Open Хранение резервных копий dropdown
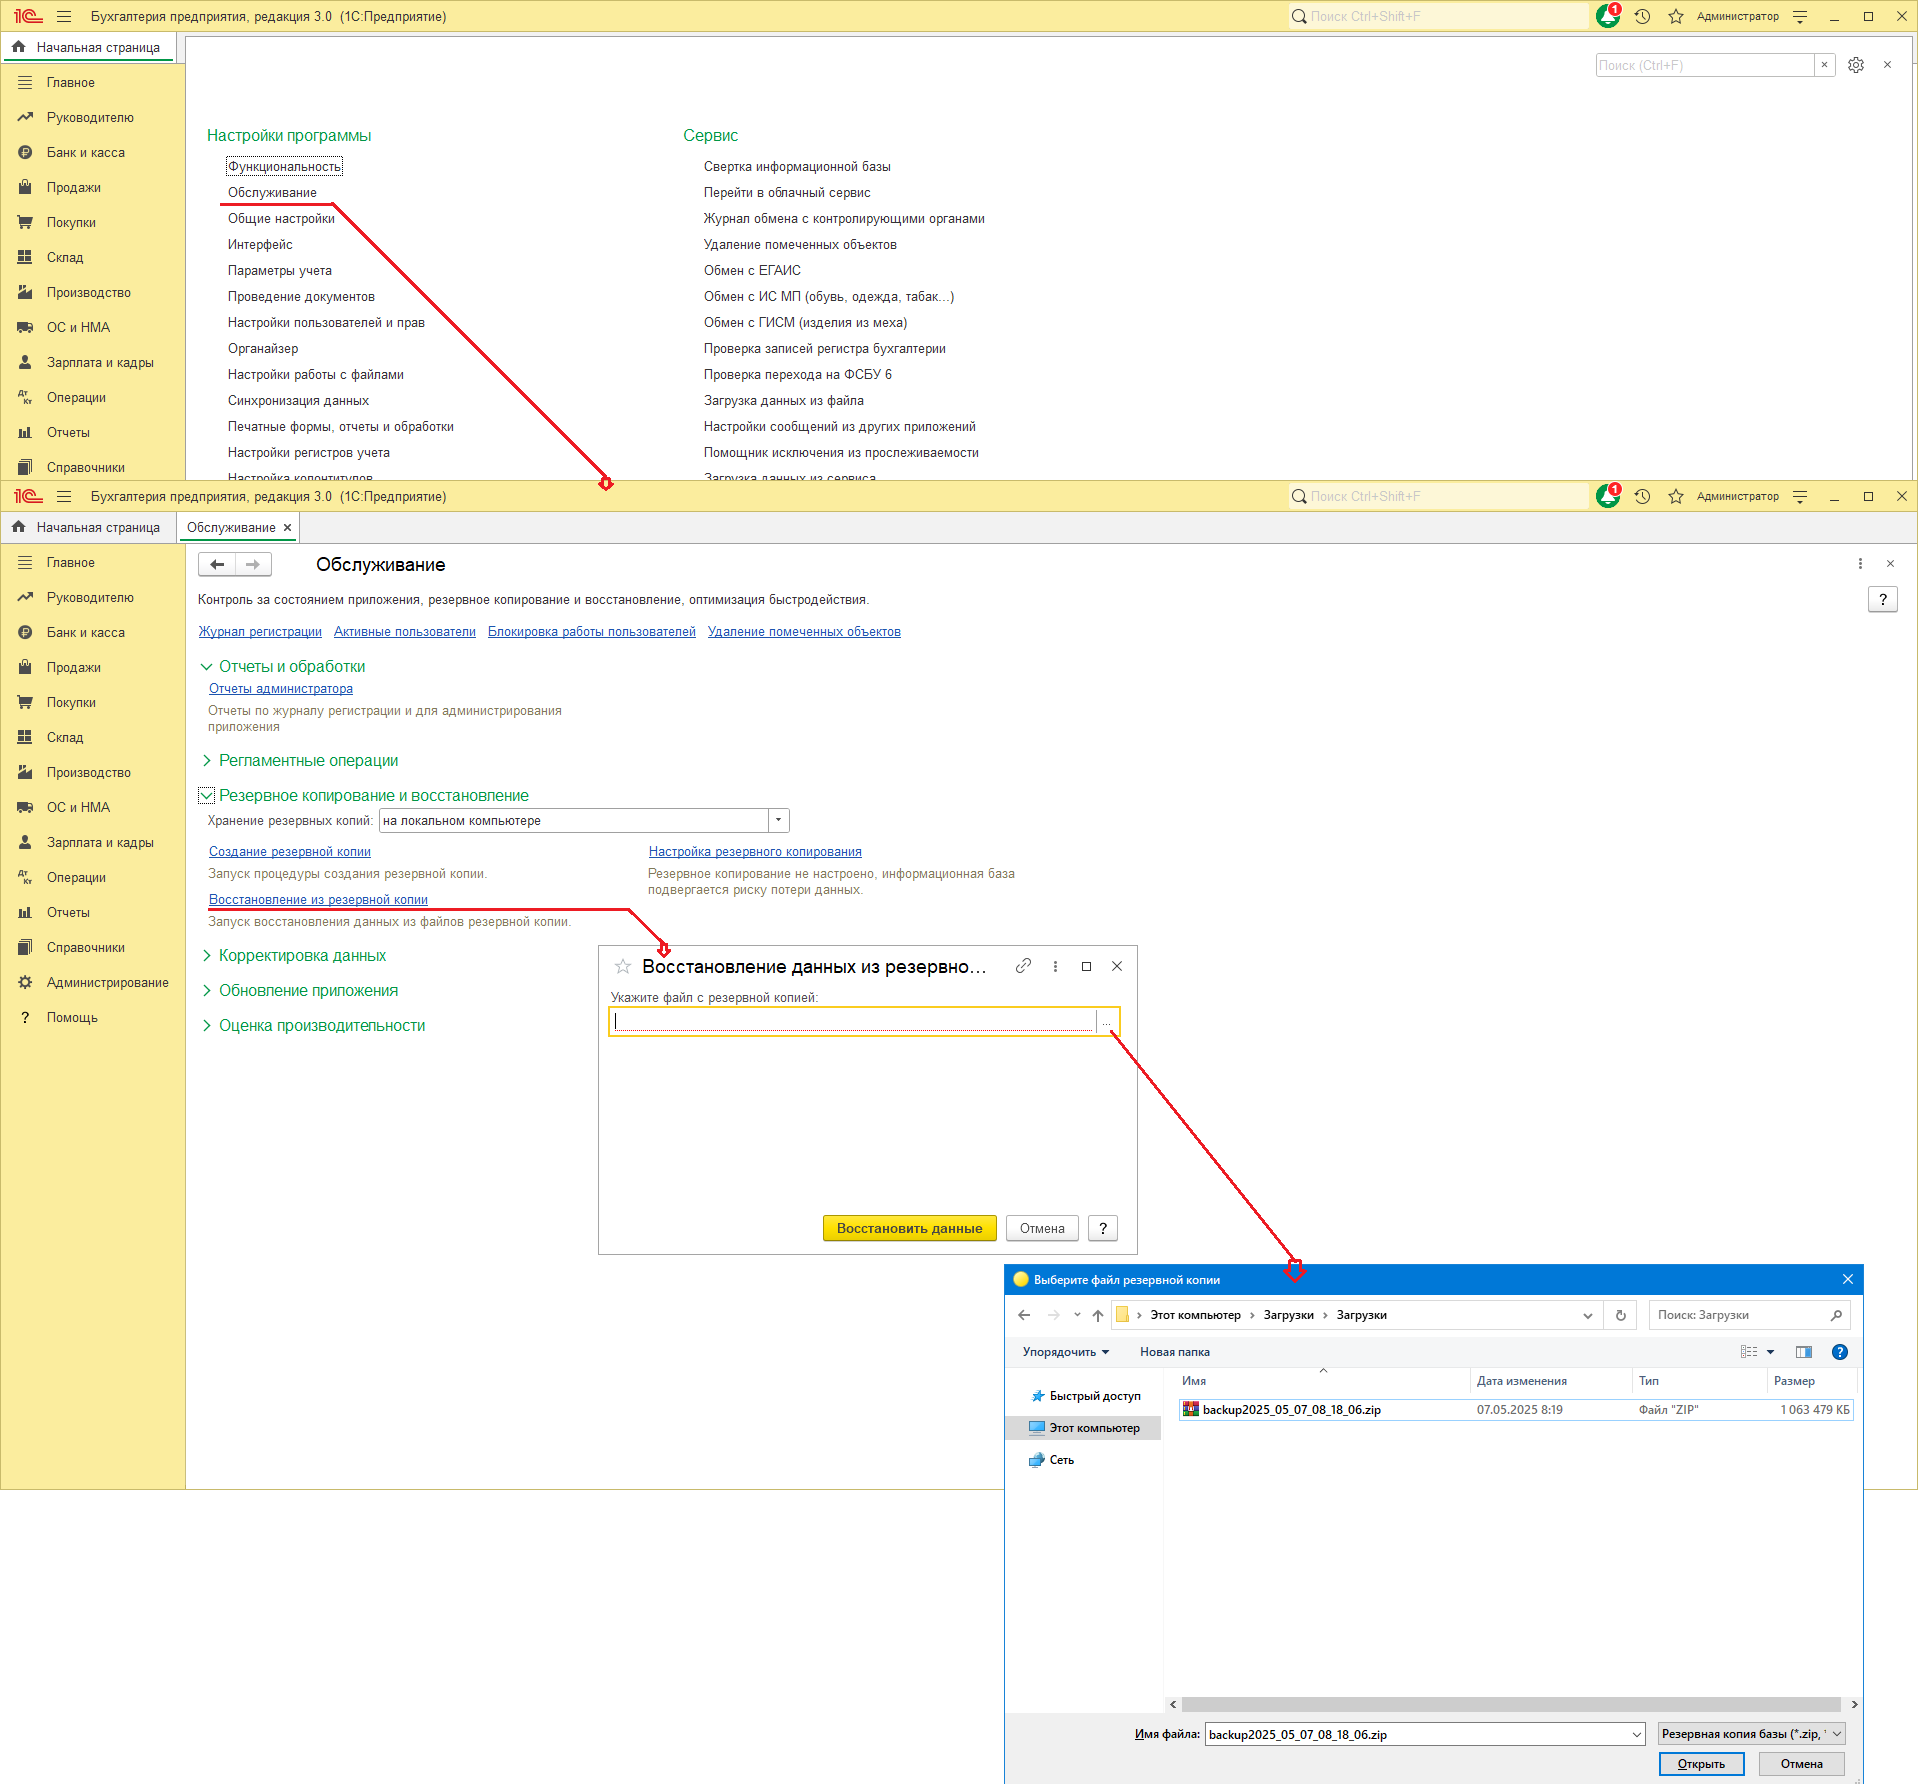Viewport: 1924px width, 1784px height. (778, 820)
